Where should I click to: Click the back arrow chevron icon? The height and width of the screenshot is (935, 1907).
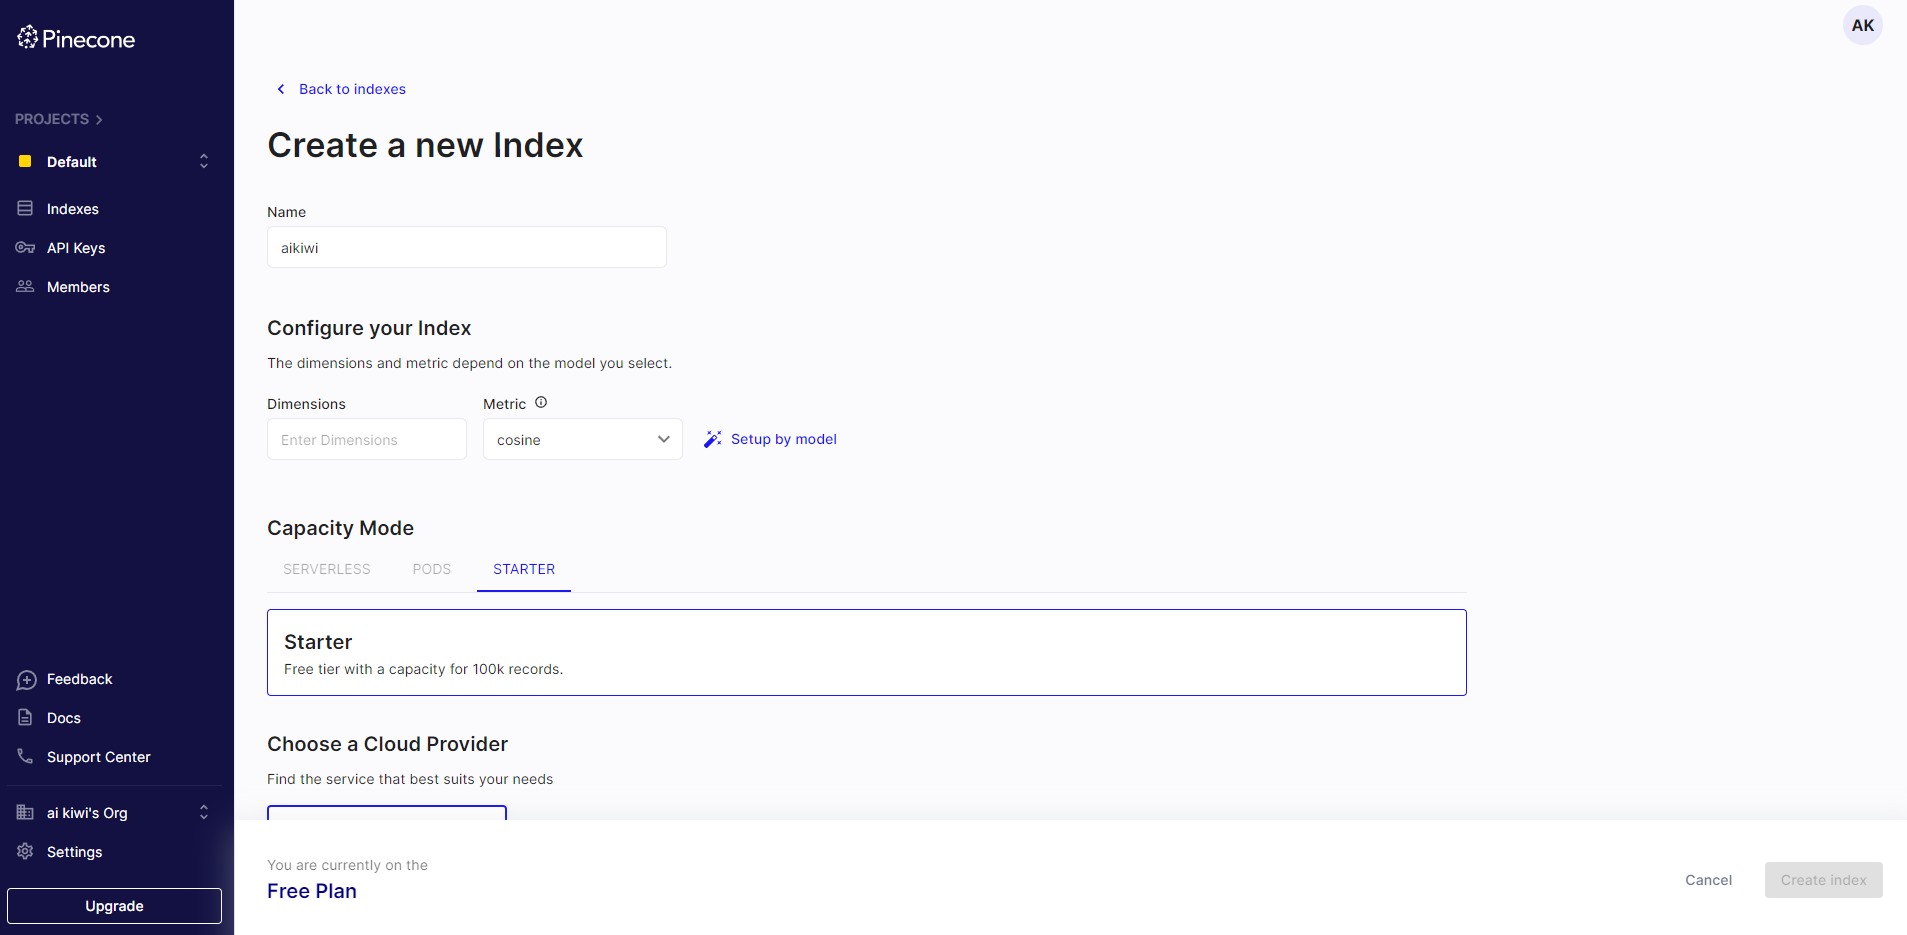281,89
